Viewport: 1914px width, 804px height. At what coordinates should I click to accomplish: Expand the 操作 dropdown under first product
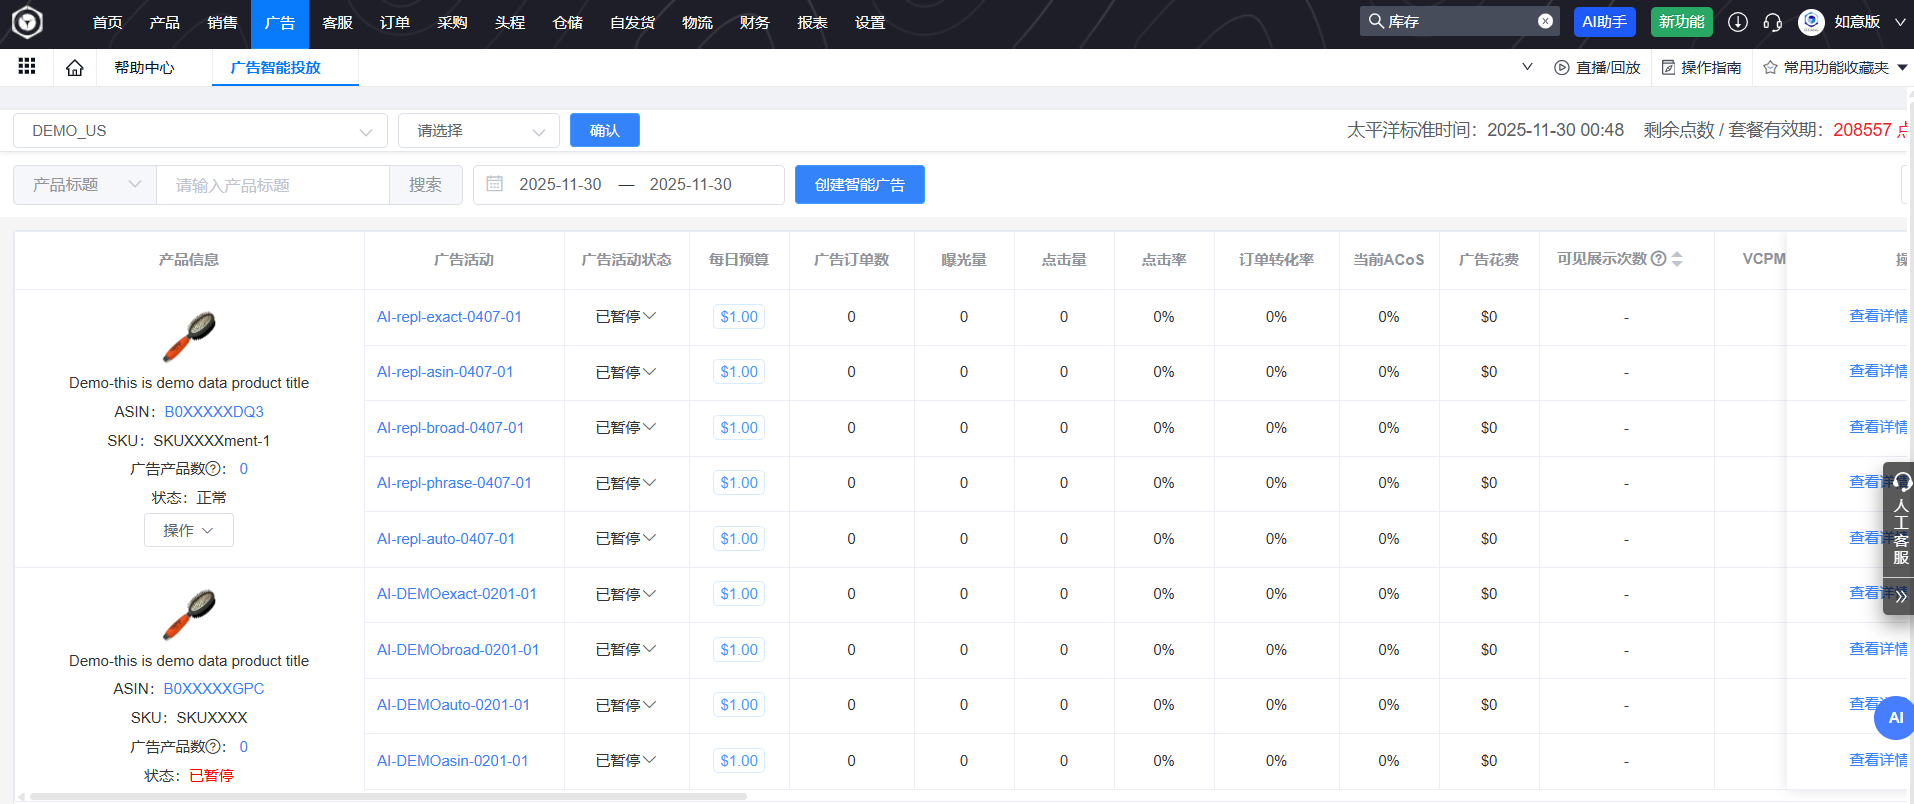pos(189,530)
